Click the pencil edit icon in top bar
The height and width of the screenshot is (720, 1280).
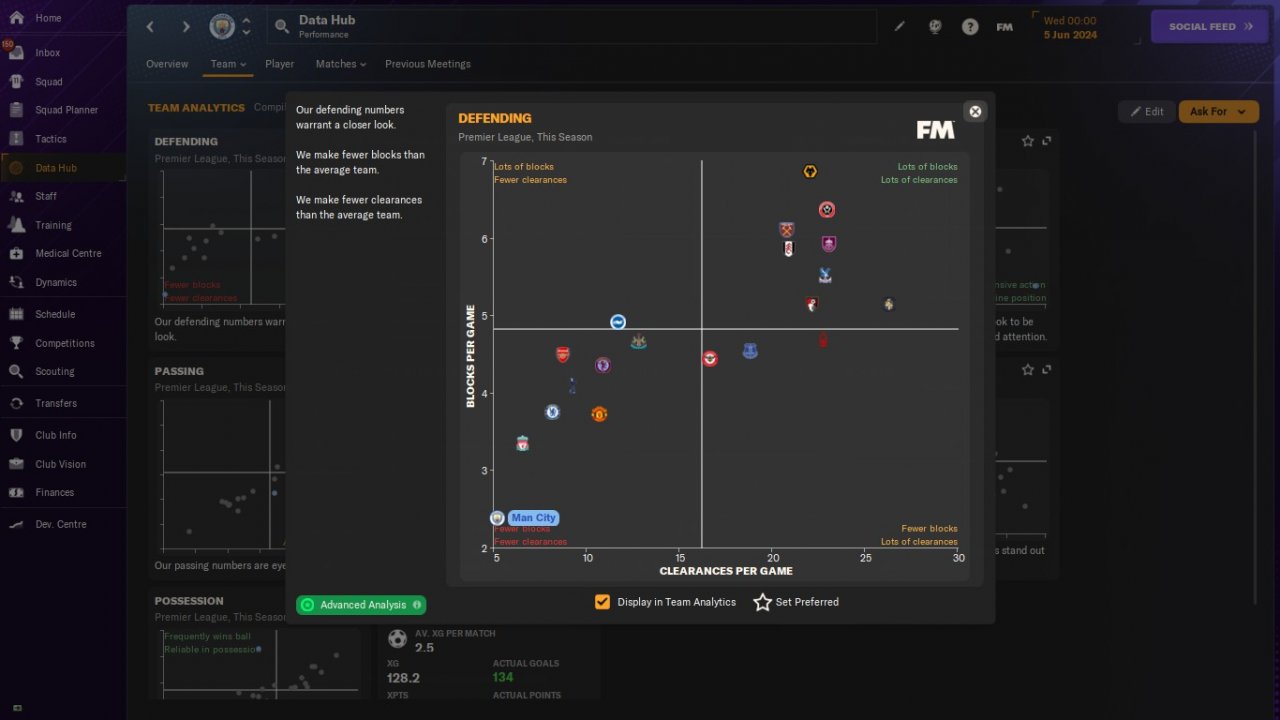click(x=900, y=27)
